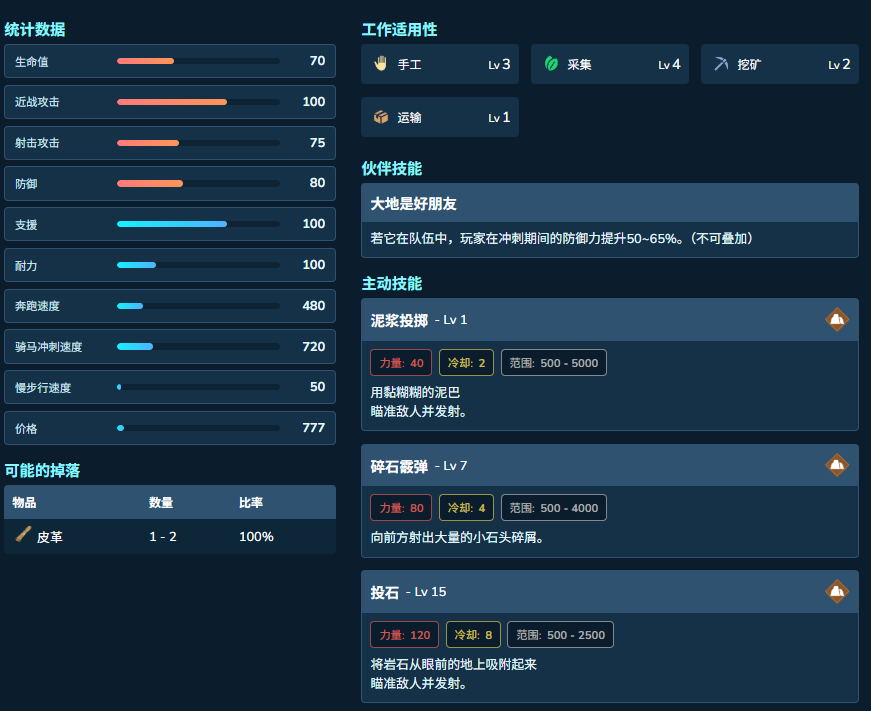Click the 射击攻击 value 75
This screenshot has height=711, width=871.
318,143
